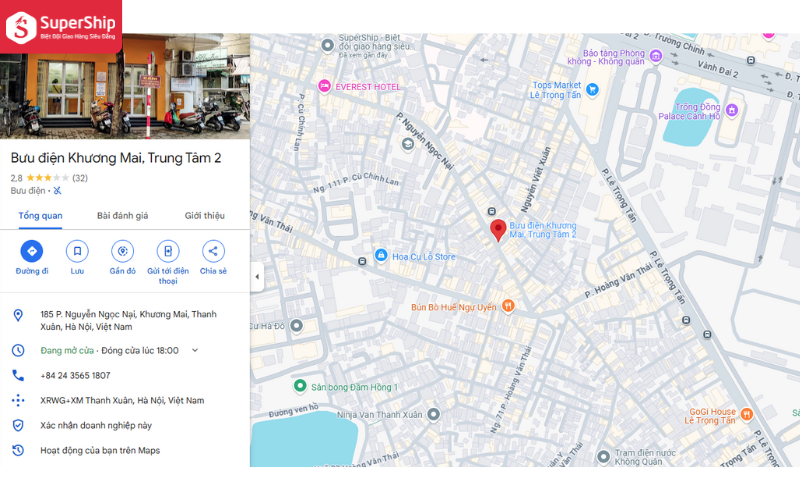The image size is (800, 500).
Task: Open the Gần đó nearby search icon
Action: [x=122, y=251]
